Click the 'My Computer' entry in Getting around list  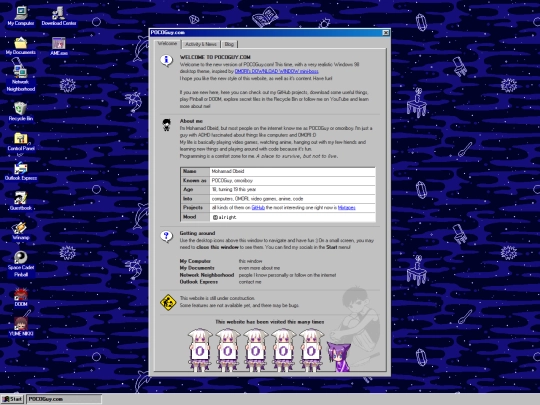pos(195,261)
